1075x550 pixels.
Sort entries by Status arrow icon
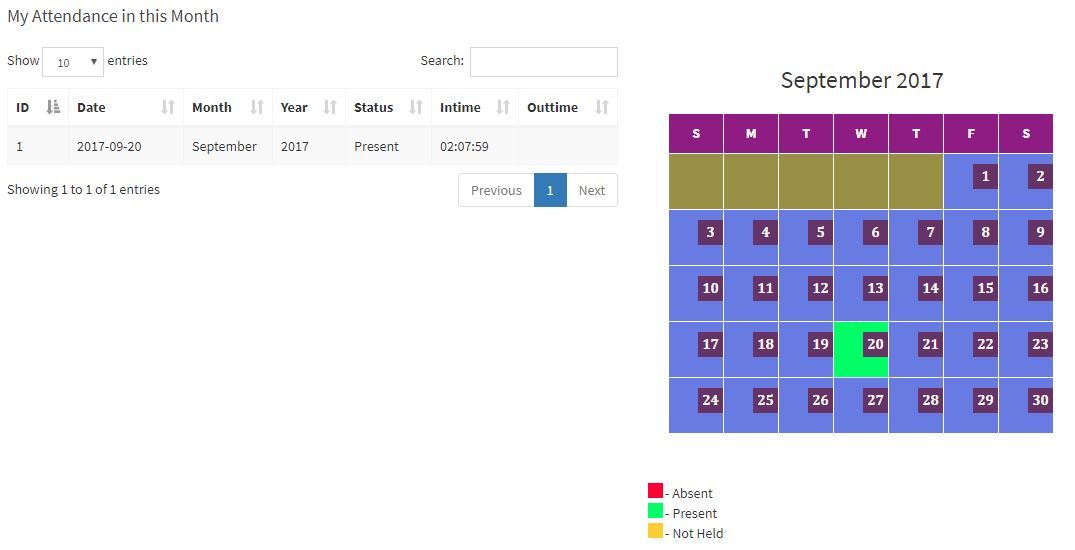pyautogui.click(x=415, y=107)
